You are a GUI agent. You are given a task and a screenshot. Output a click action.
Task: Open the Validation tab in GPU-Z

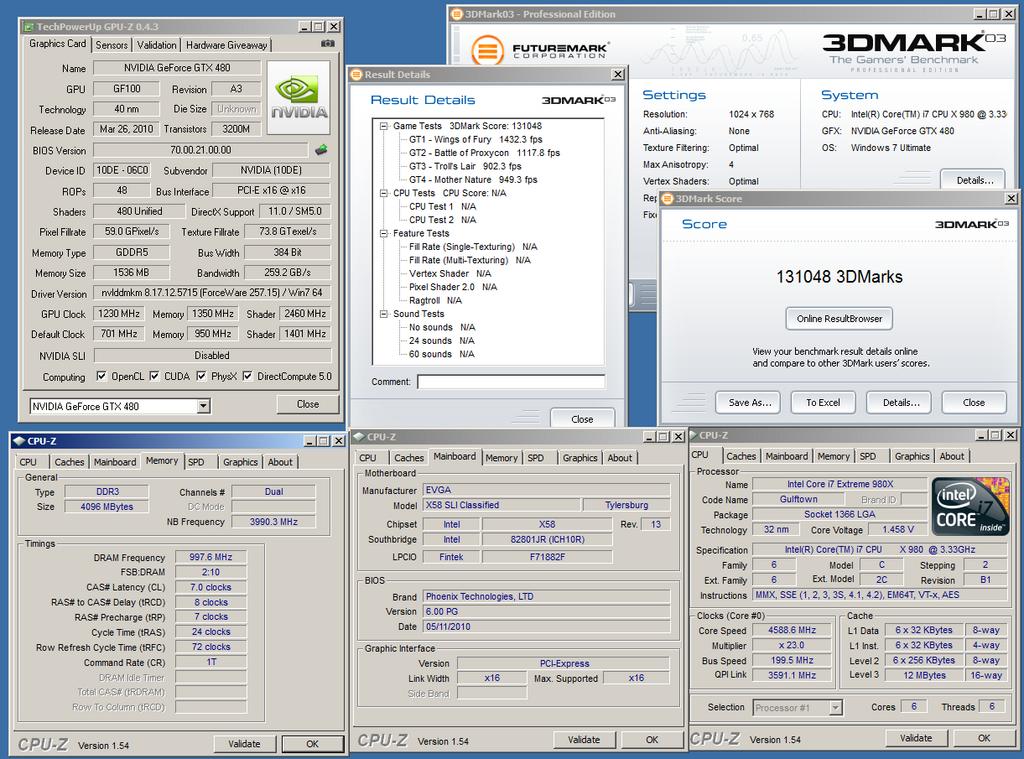coord(157,45)
